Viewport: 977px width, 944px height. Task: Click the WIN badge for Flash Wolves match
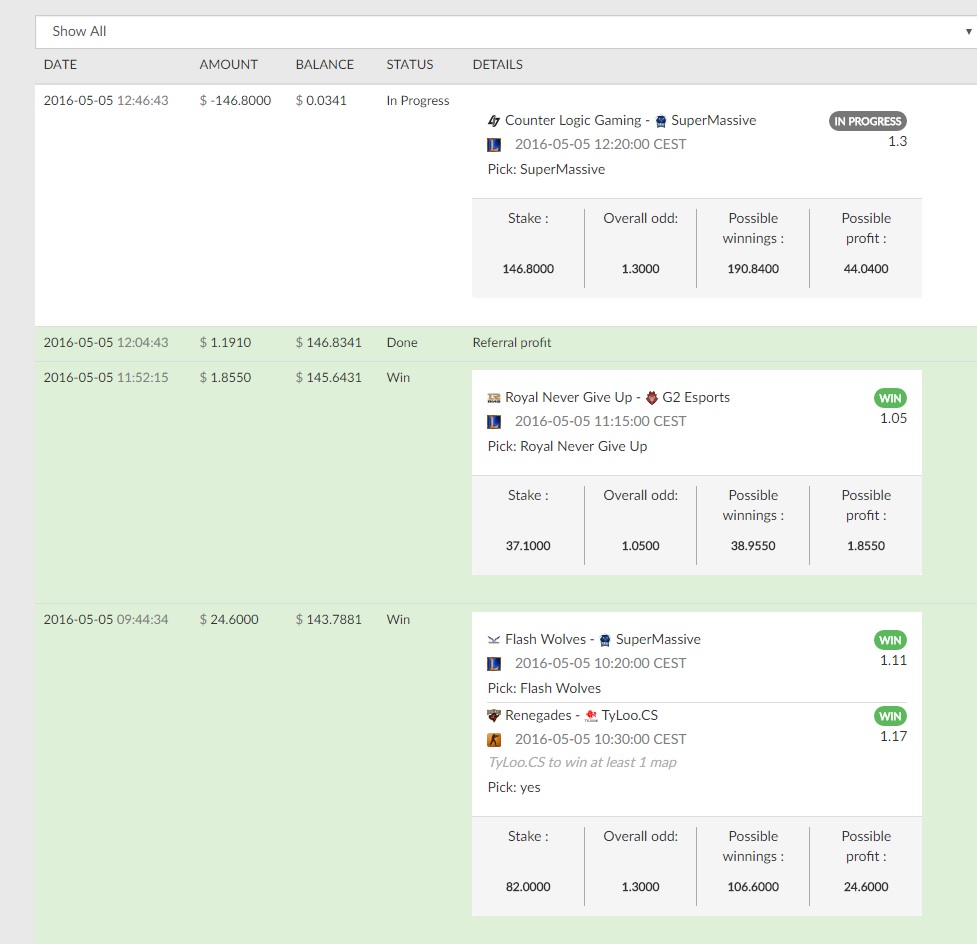click(x=890, y=640)
